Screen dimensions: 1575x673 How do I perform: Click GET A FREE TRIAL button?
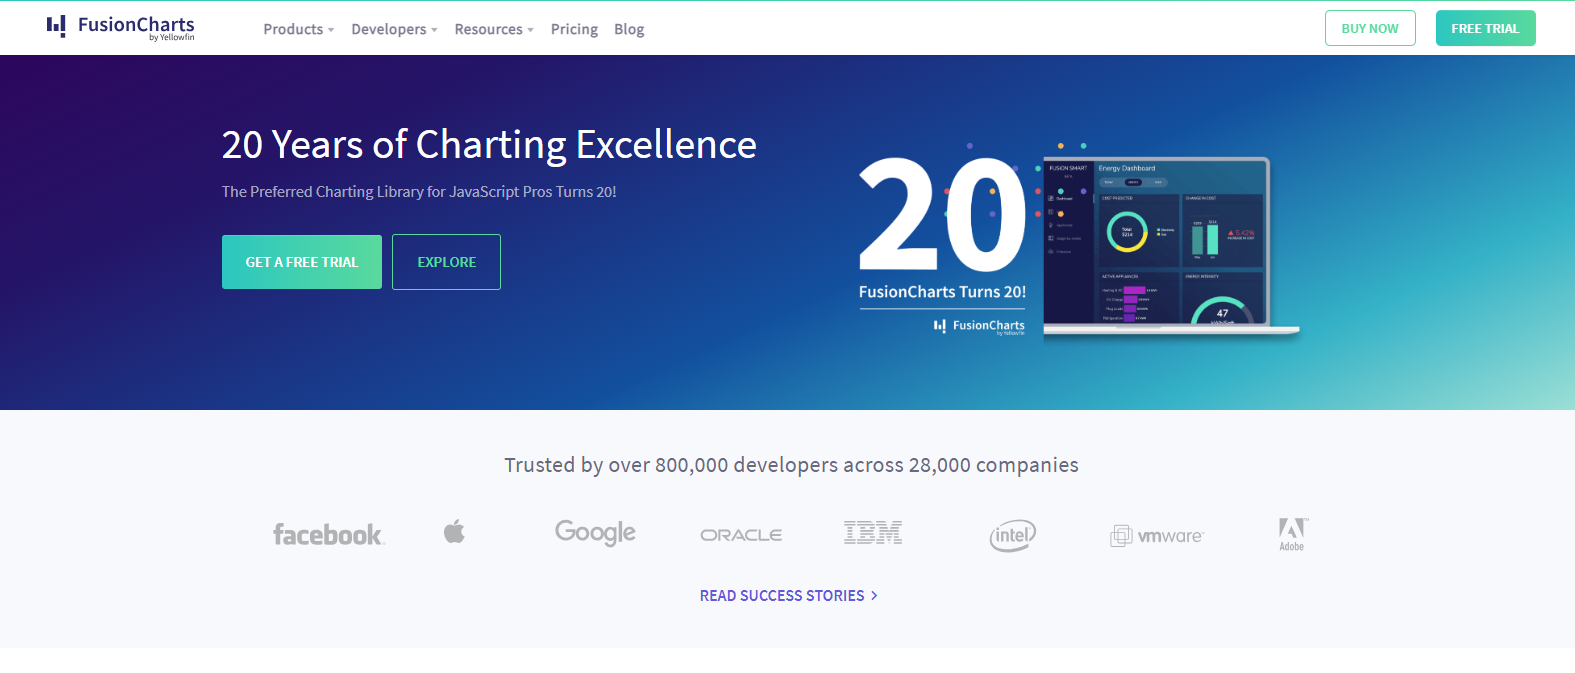tap(302, 262)
